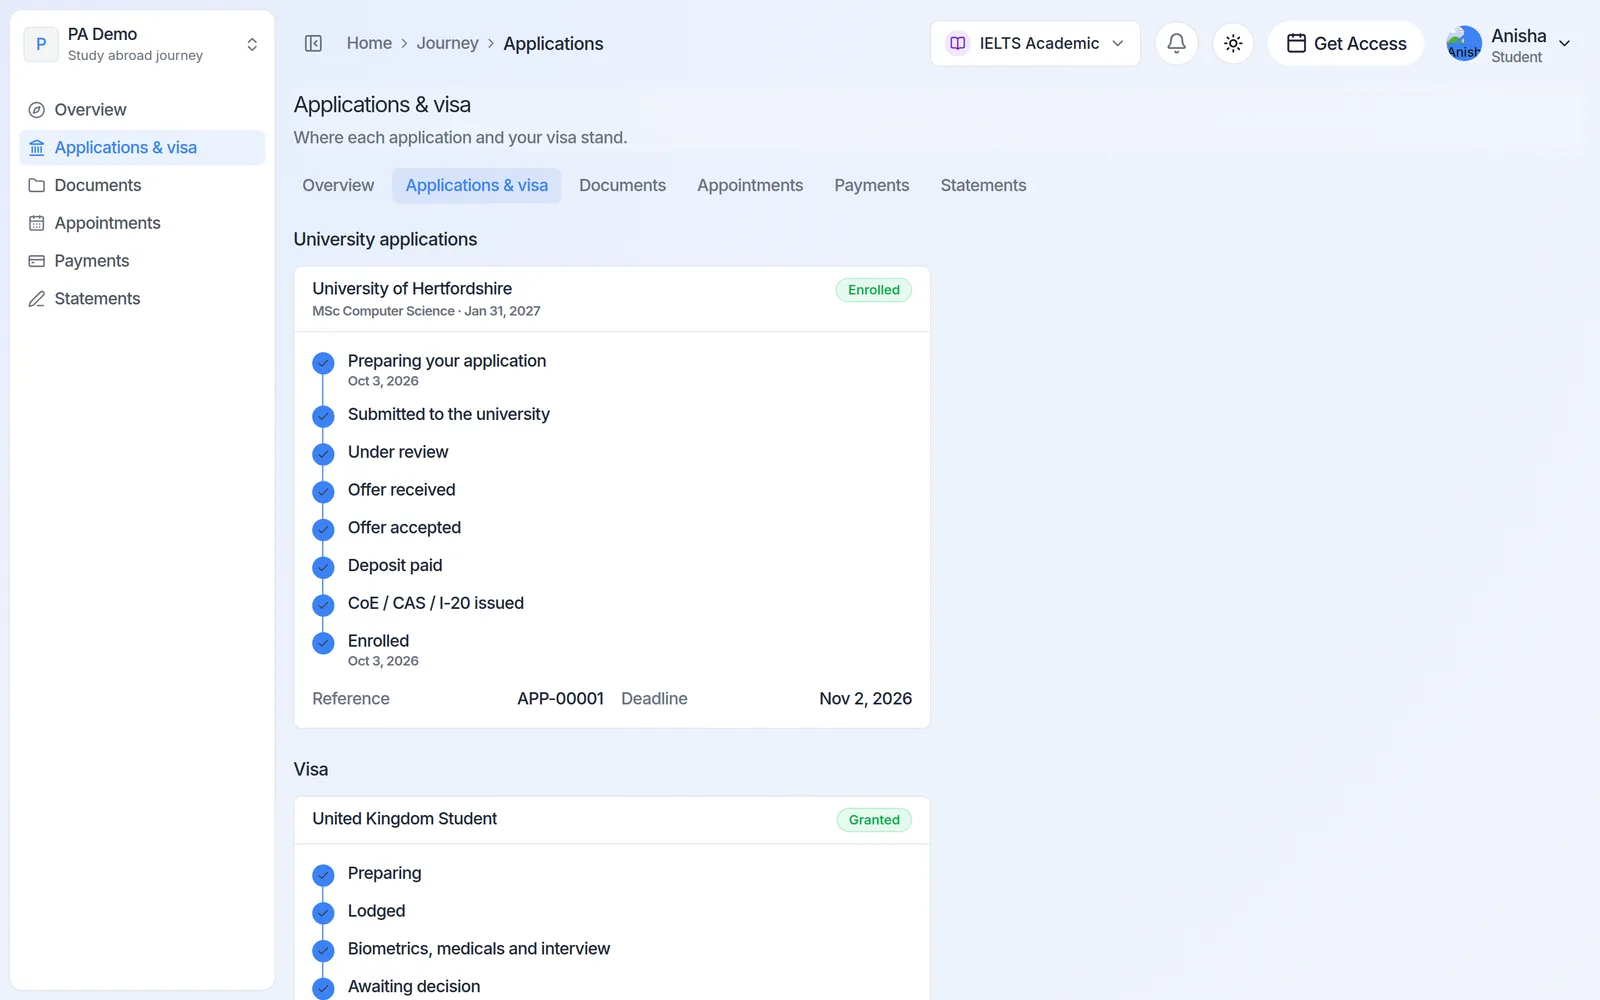Open Documents in the sidebar
Image resolution: width=1600 pixels, height=1000 pixels.
[142, 186]
